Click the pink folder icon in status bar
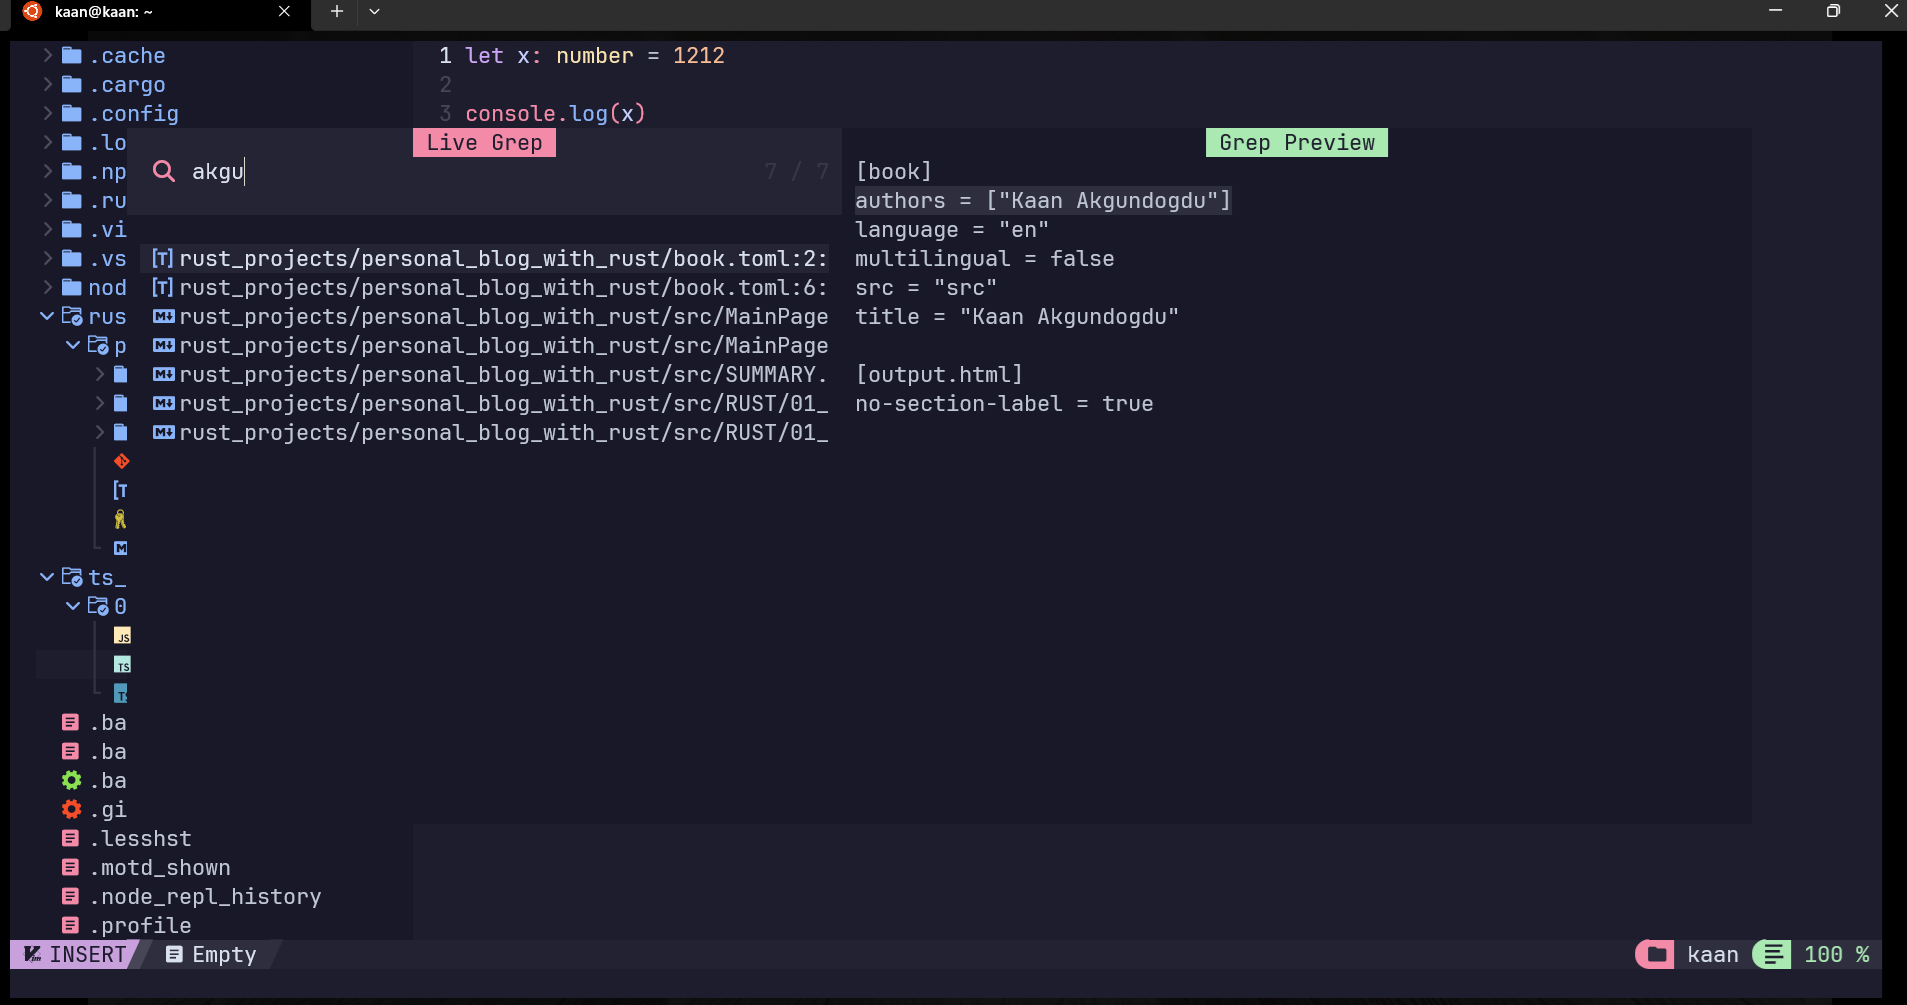1907x1005 pixels. click(1656, 954)
